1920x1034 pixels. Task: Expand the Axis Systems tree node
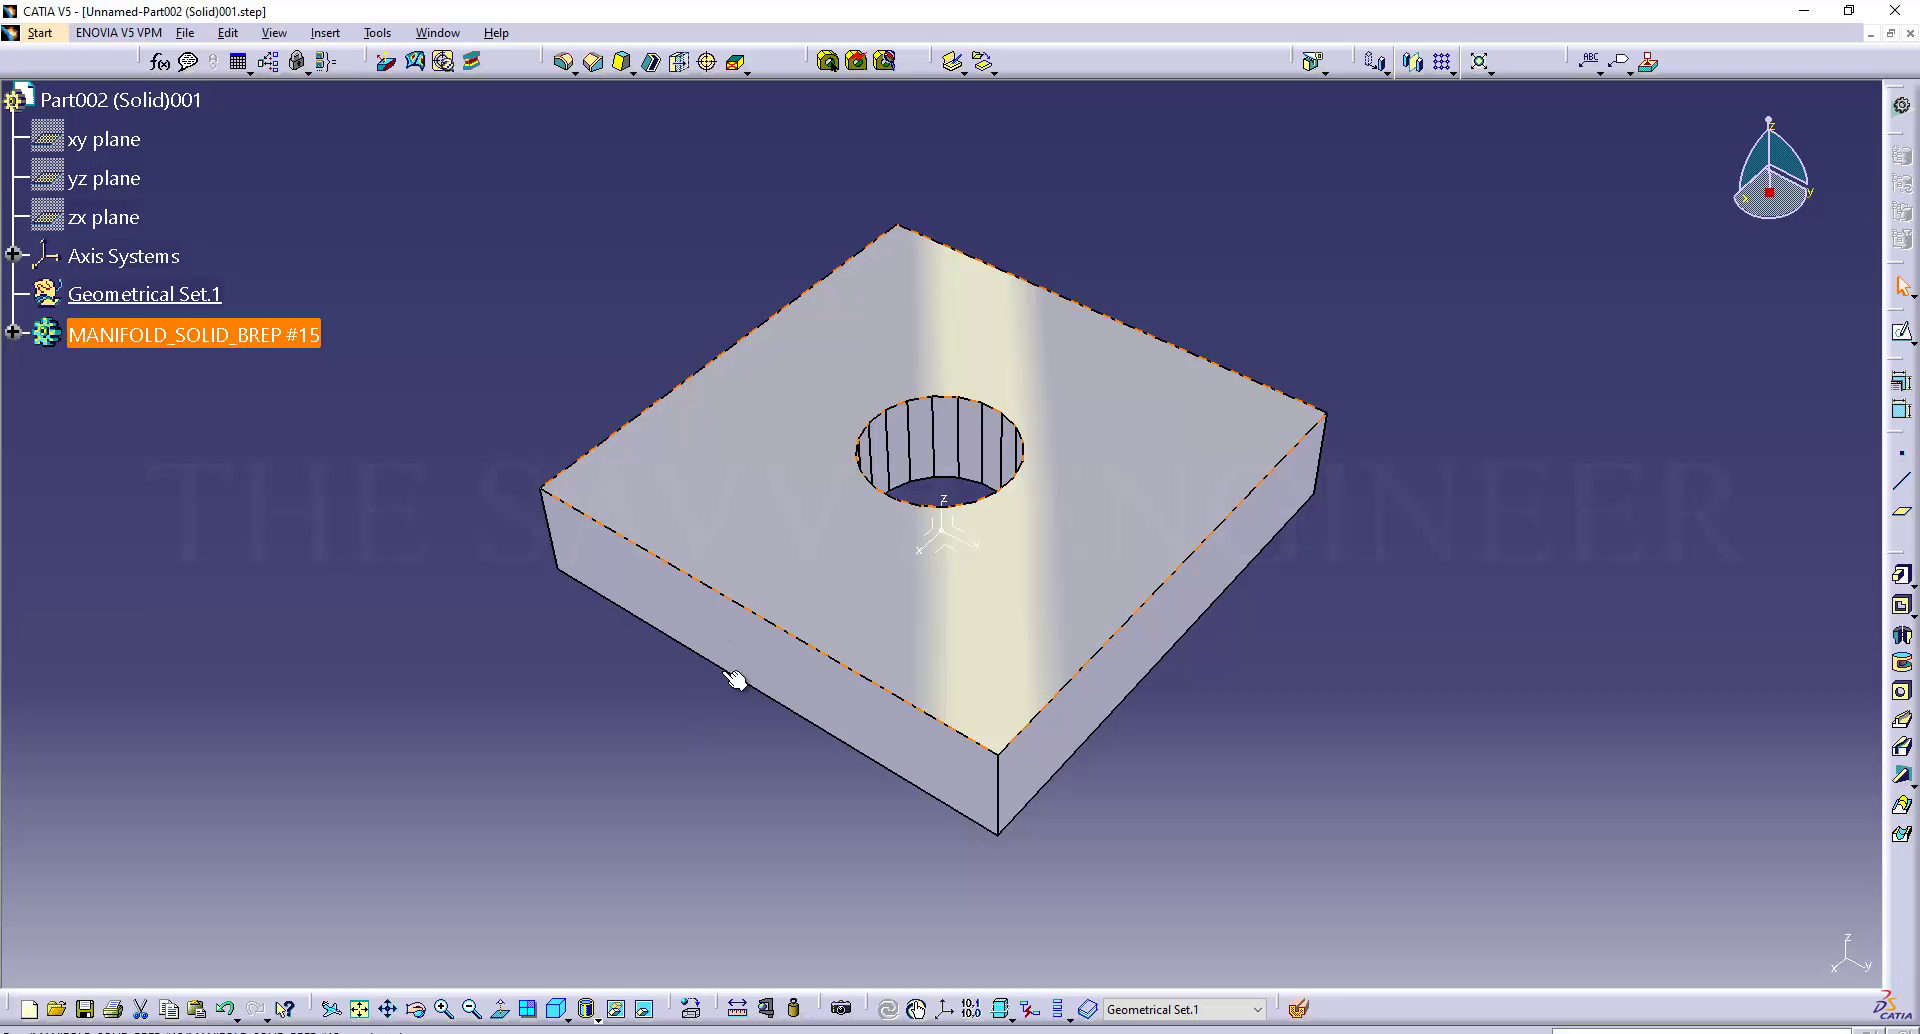click(13, 255)
